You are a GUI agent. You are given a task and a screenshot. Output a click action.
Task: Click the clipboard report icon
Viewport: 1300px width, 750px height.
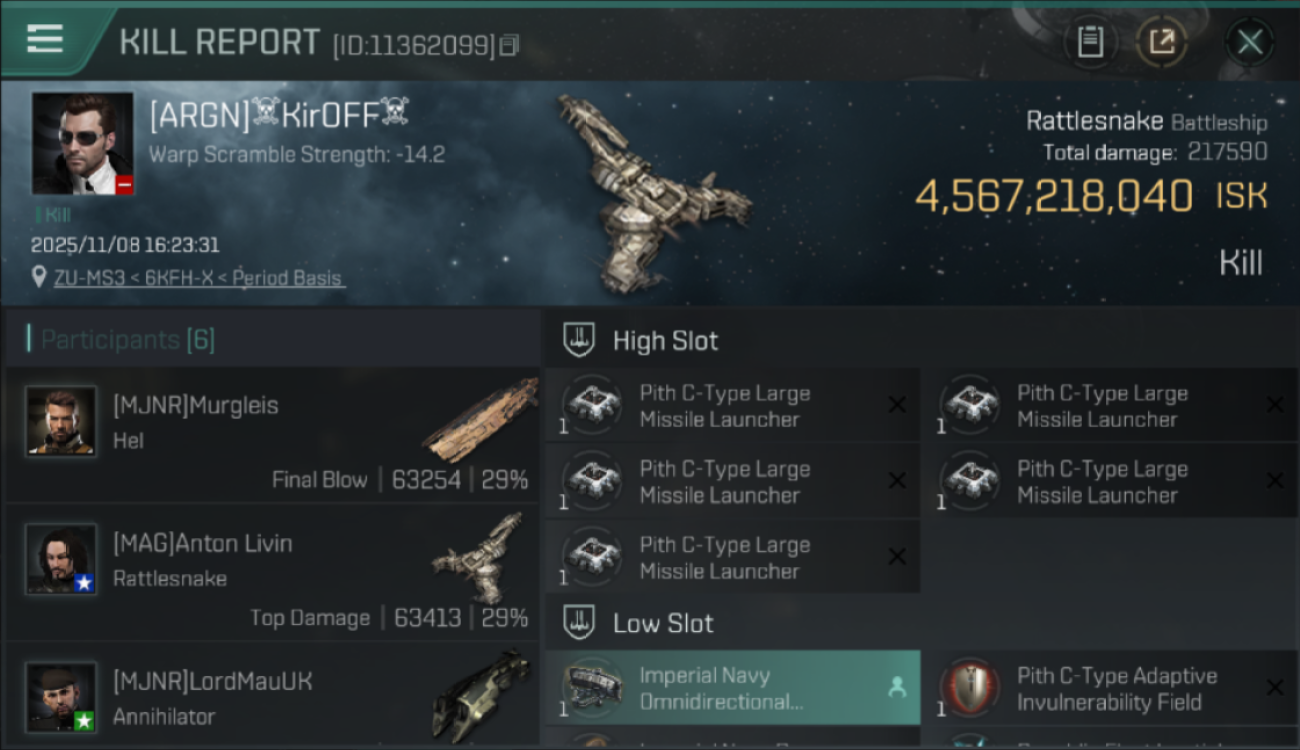click(x=1090, y=42)
